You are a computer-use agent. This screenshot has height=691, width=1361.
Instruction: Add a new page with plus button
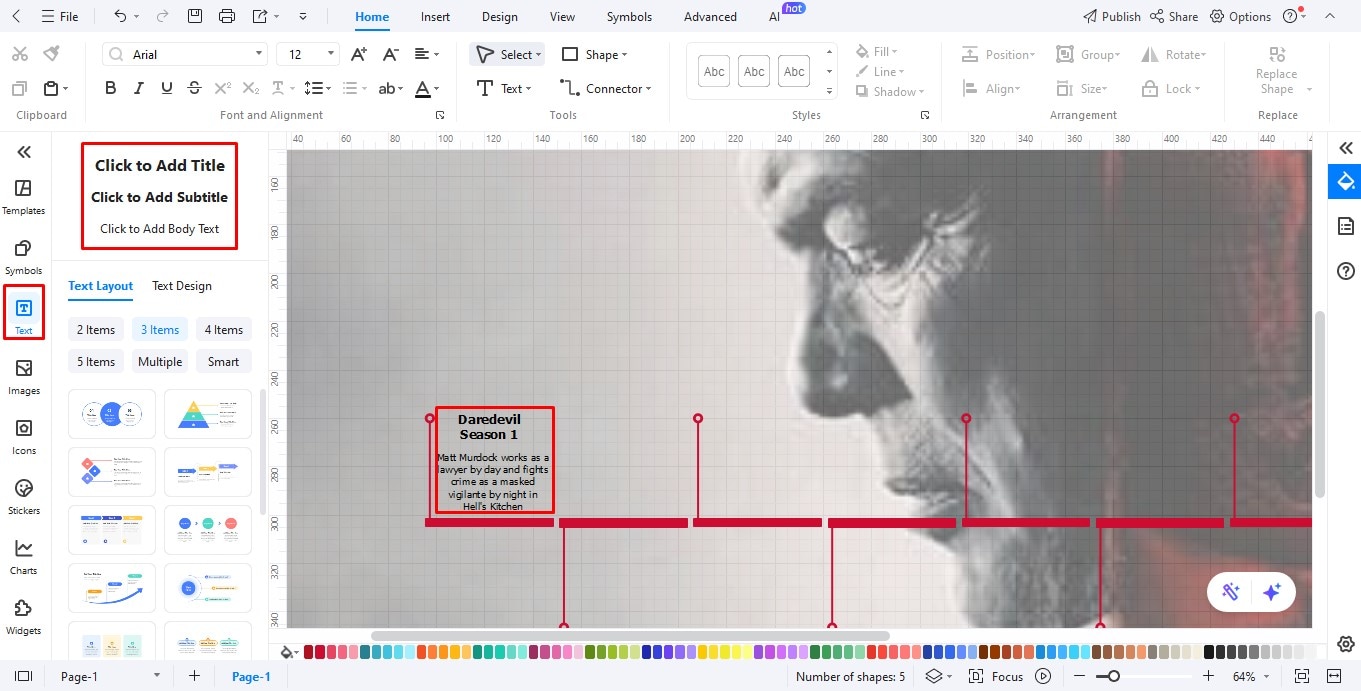point(194,676)
